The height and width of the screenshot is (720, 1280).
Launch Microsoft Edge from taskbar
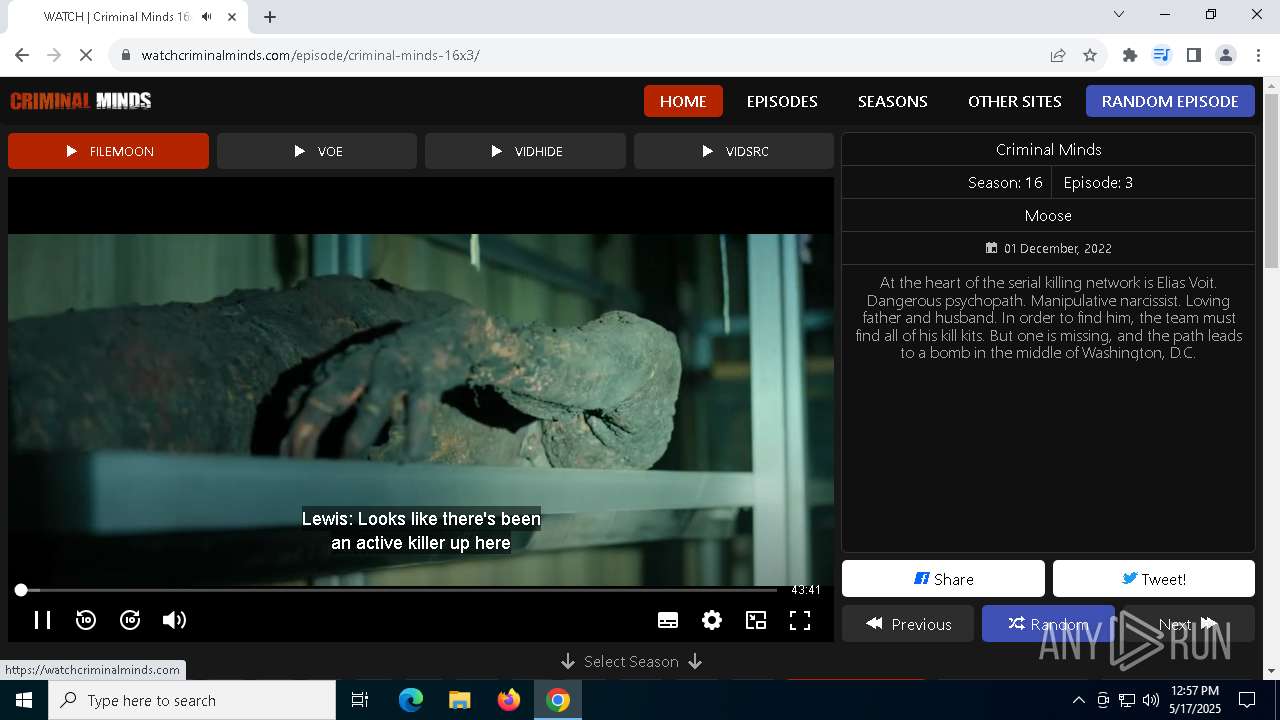411,700
